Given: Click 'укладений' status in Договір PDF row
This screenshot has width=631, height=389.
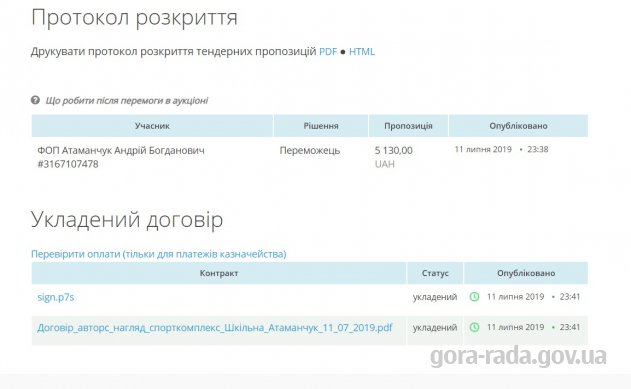Looking at the screenshot, I should click(x=435, y=327).
